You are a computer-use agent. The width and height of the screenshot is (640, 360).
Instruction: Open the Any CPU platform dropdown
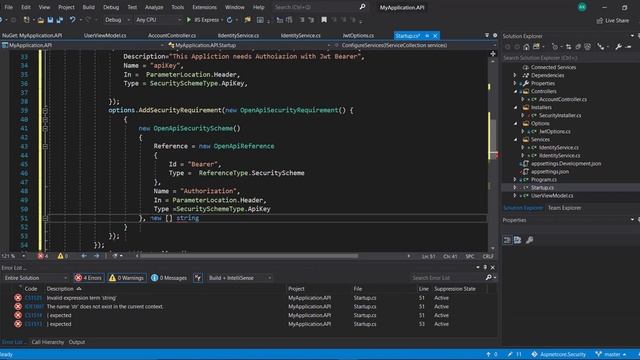pyautogui.click(x=158, y=20)
